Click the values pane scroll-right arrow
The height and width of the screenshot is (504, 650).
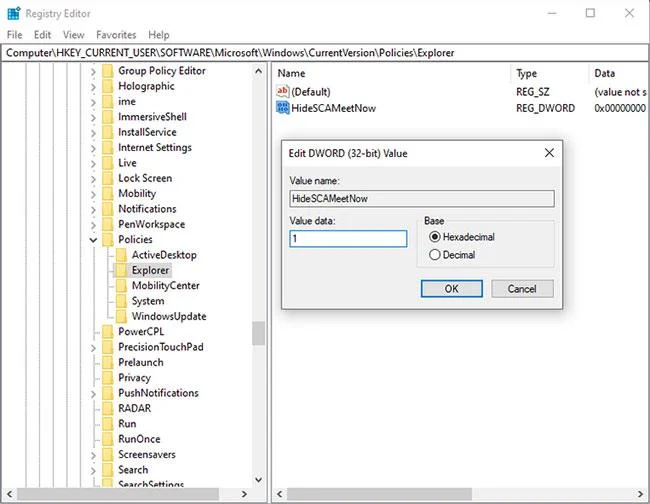pyautogui.click(x=641, y=494)
